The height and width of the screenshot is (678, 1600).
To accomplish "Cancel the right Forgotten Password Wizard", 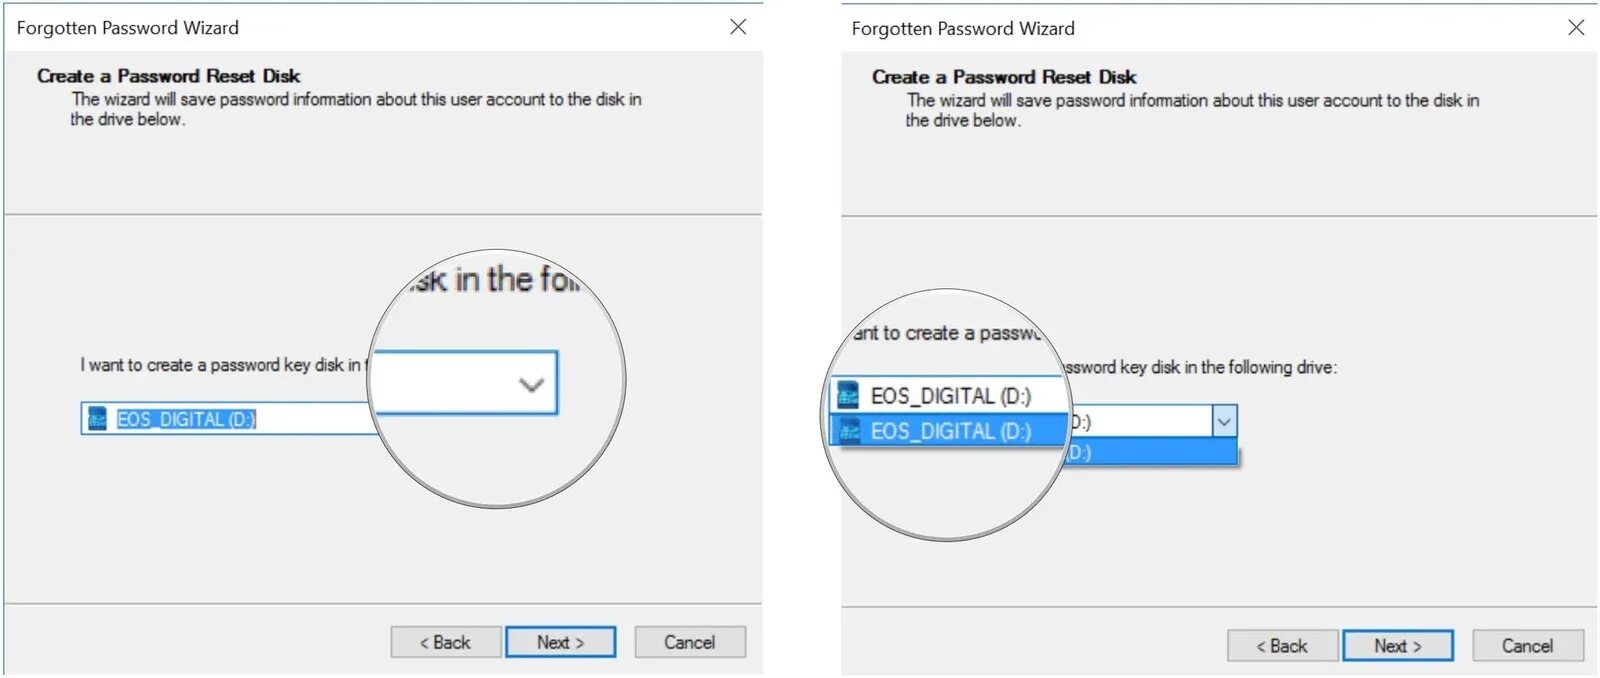I will (1528, 646).
